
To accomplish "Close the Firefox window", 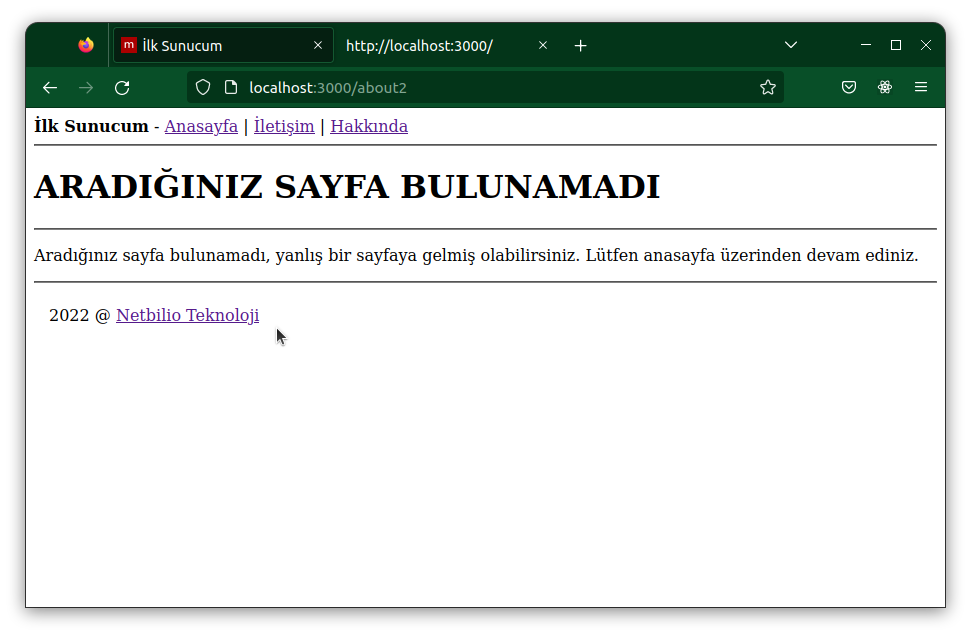I will 926,45.
